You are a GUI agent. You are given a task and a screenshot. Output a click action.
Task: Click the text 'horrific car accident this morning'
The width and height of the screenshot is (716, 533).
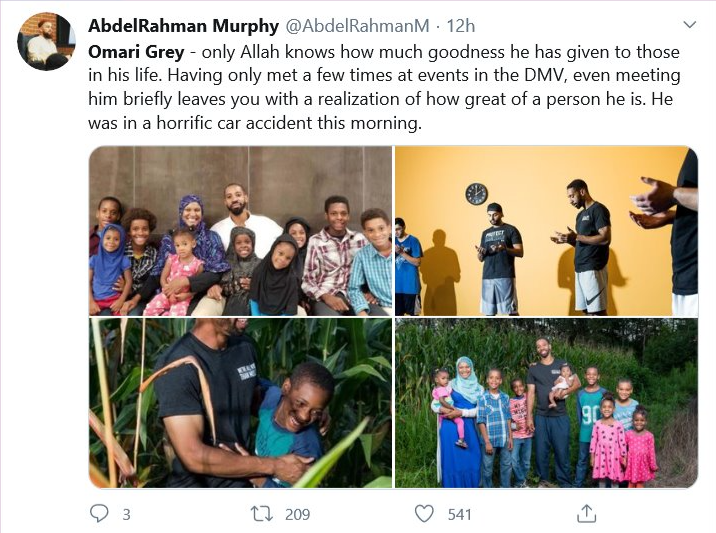point(289,123)
